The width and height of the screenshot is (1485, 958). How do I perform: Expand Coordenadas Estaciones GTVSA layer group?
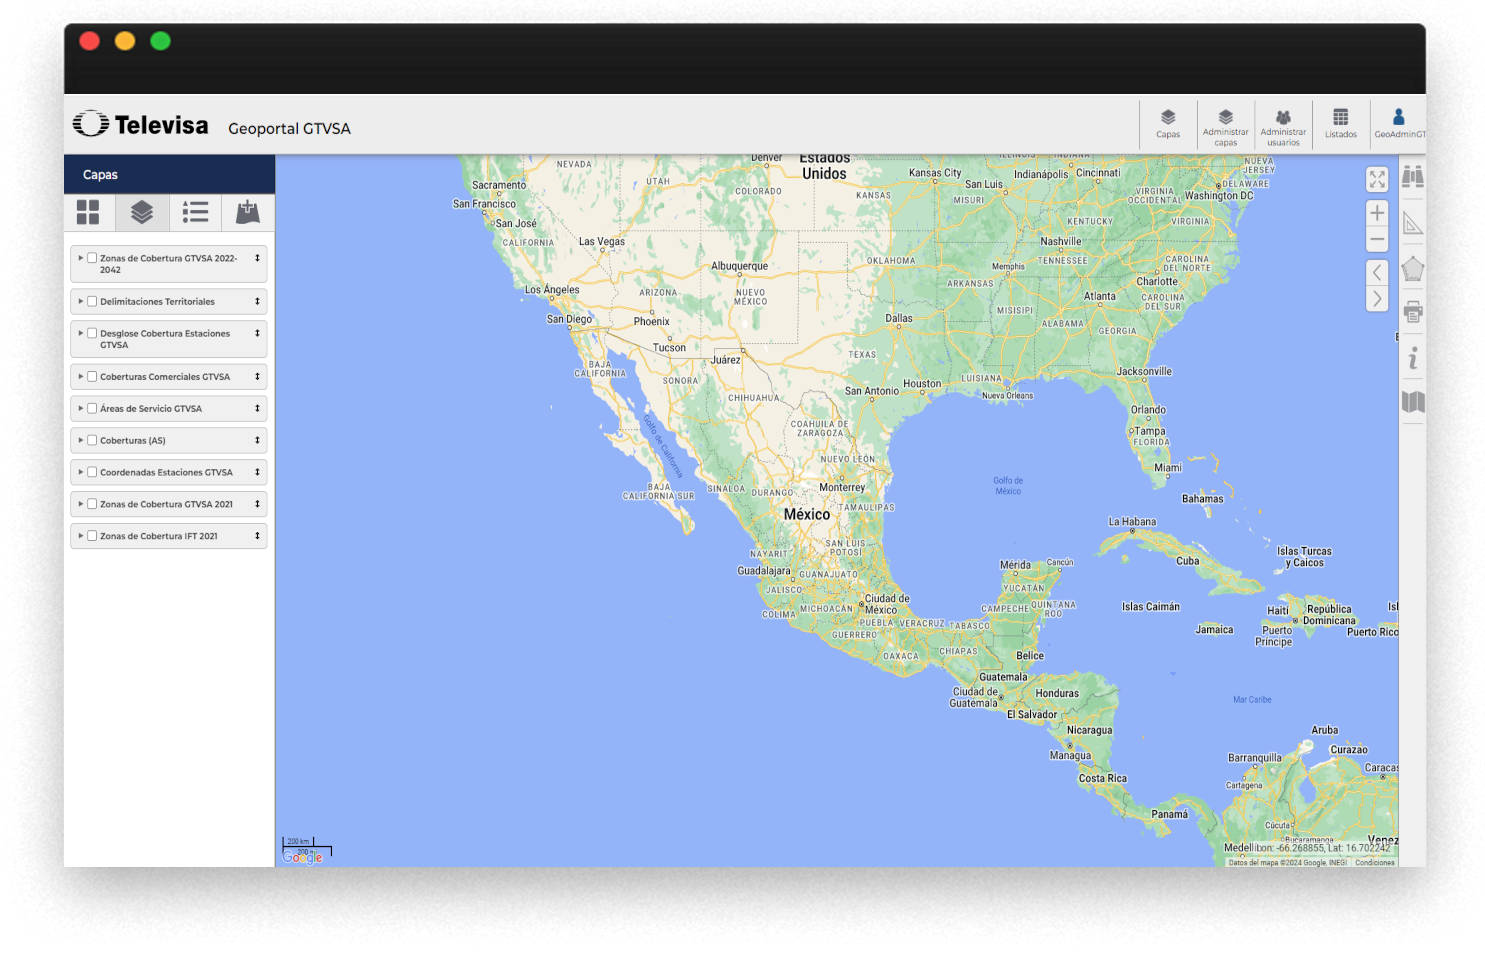click(x=81, y=472)
